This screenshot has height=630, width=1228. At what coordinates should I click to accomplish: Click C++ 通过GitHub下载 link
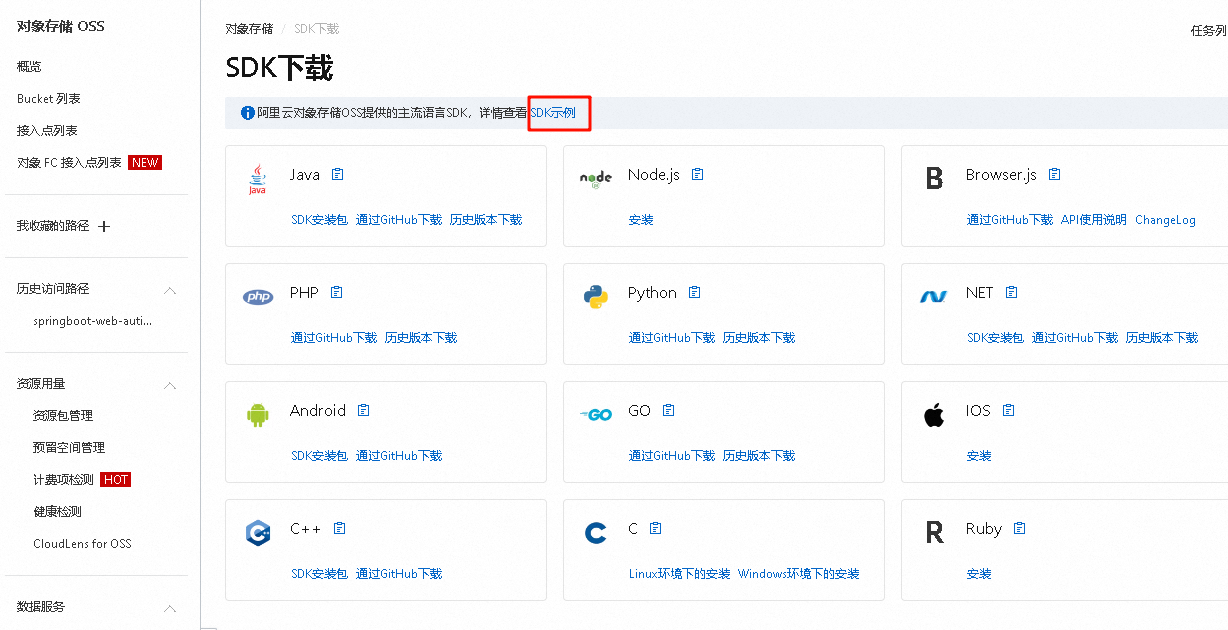click(399, 573)
